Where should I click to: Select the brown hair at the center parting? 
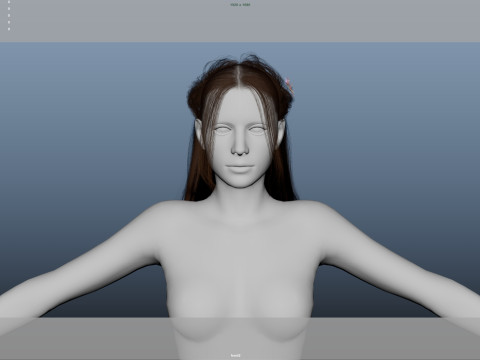[240, 75]
